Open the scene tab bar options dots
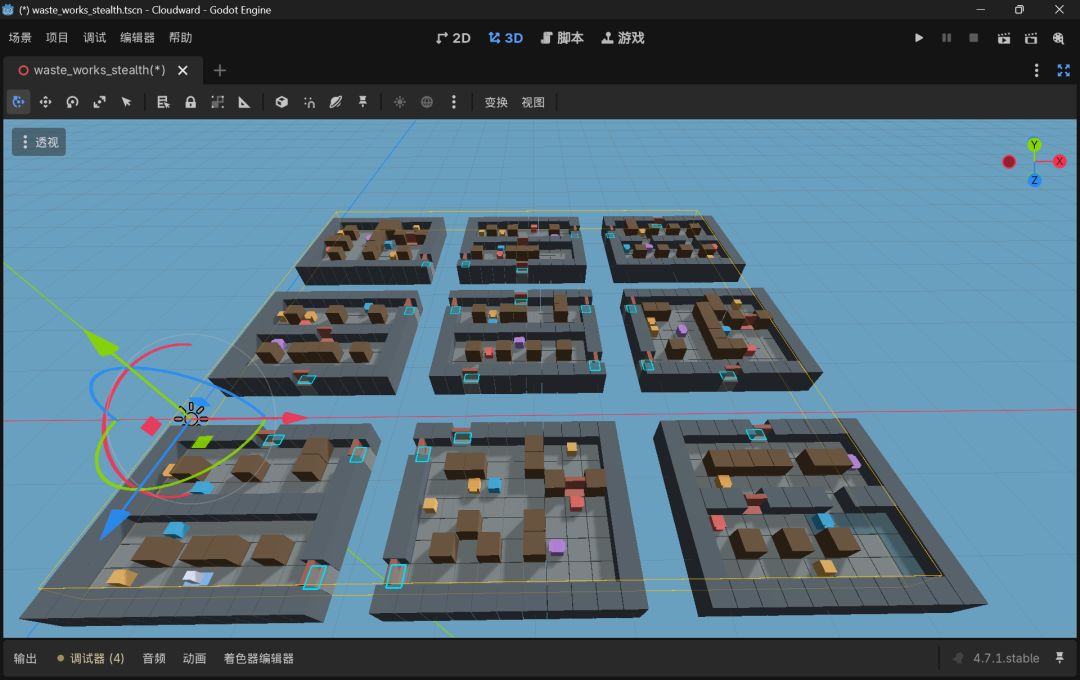1080x680 pixels. coord(1037,70)
